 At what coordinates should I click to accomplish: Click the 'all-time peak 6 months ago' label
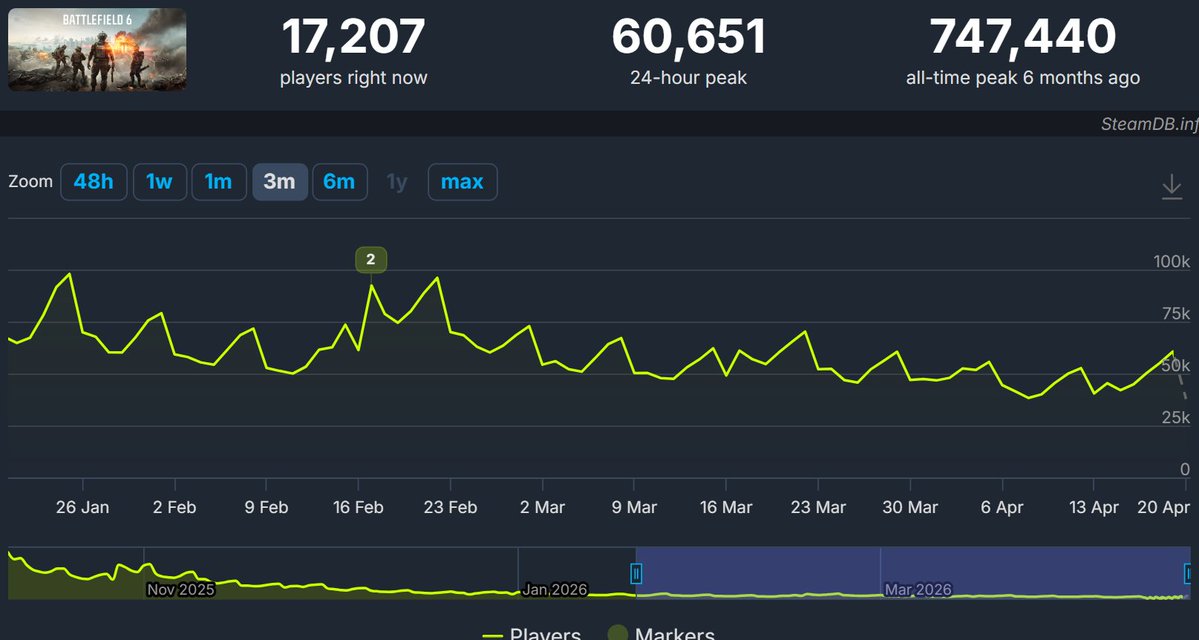[x=1023, y=78]
